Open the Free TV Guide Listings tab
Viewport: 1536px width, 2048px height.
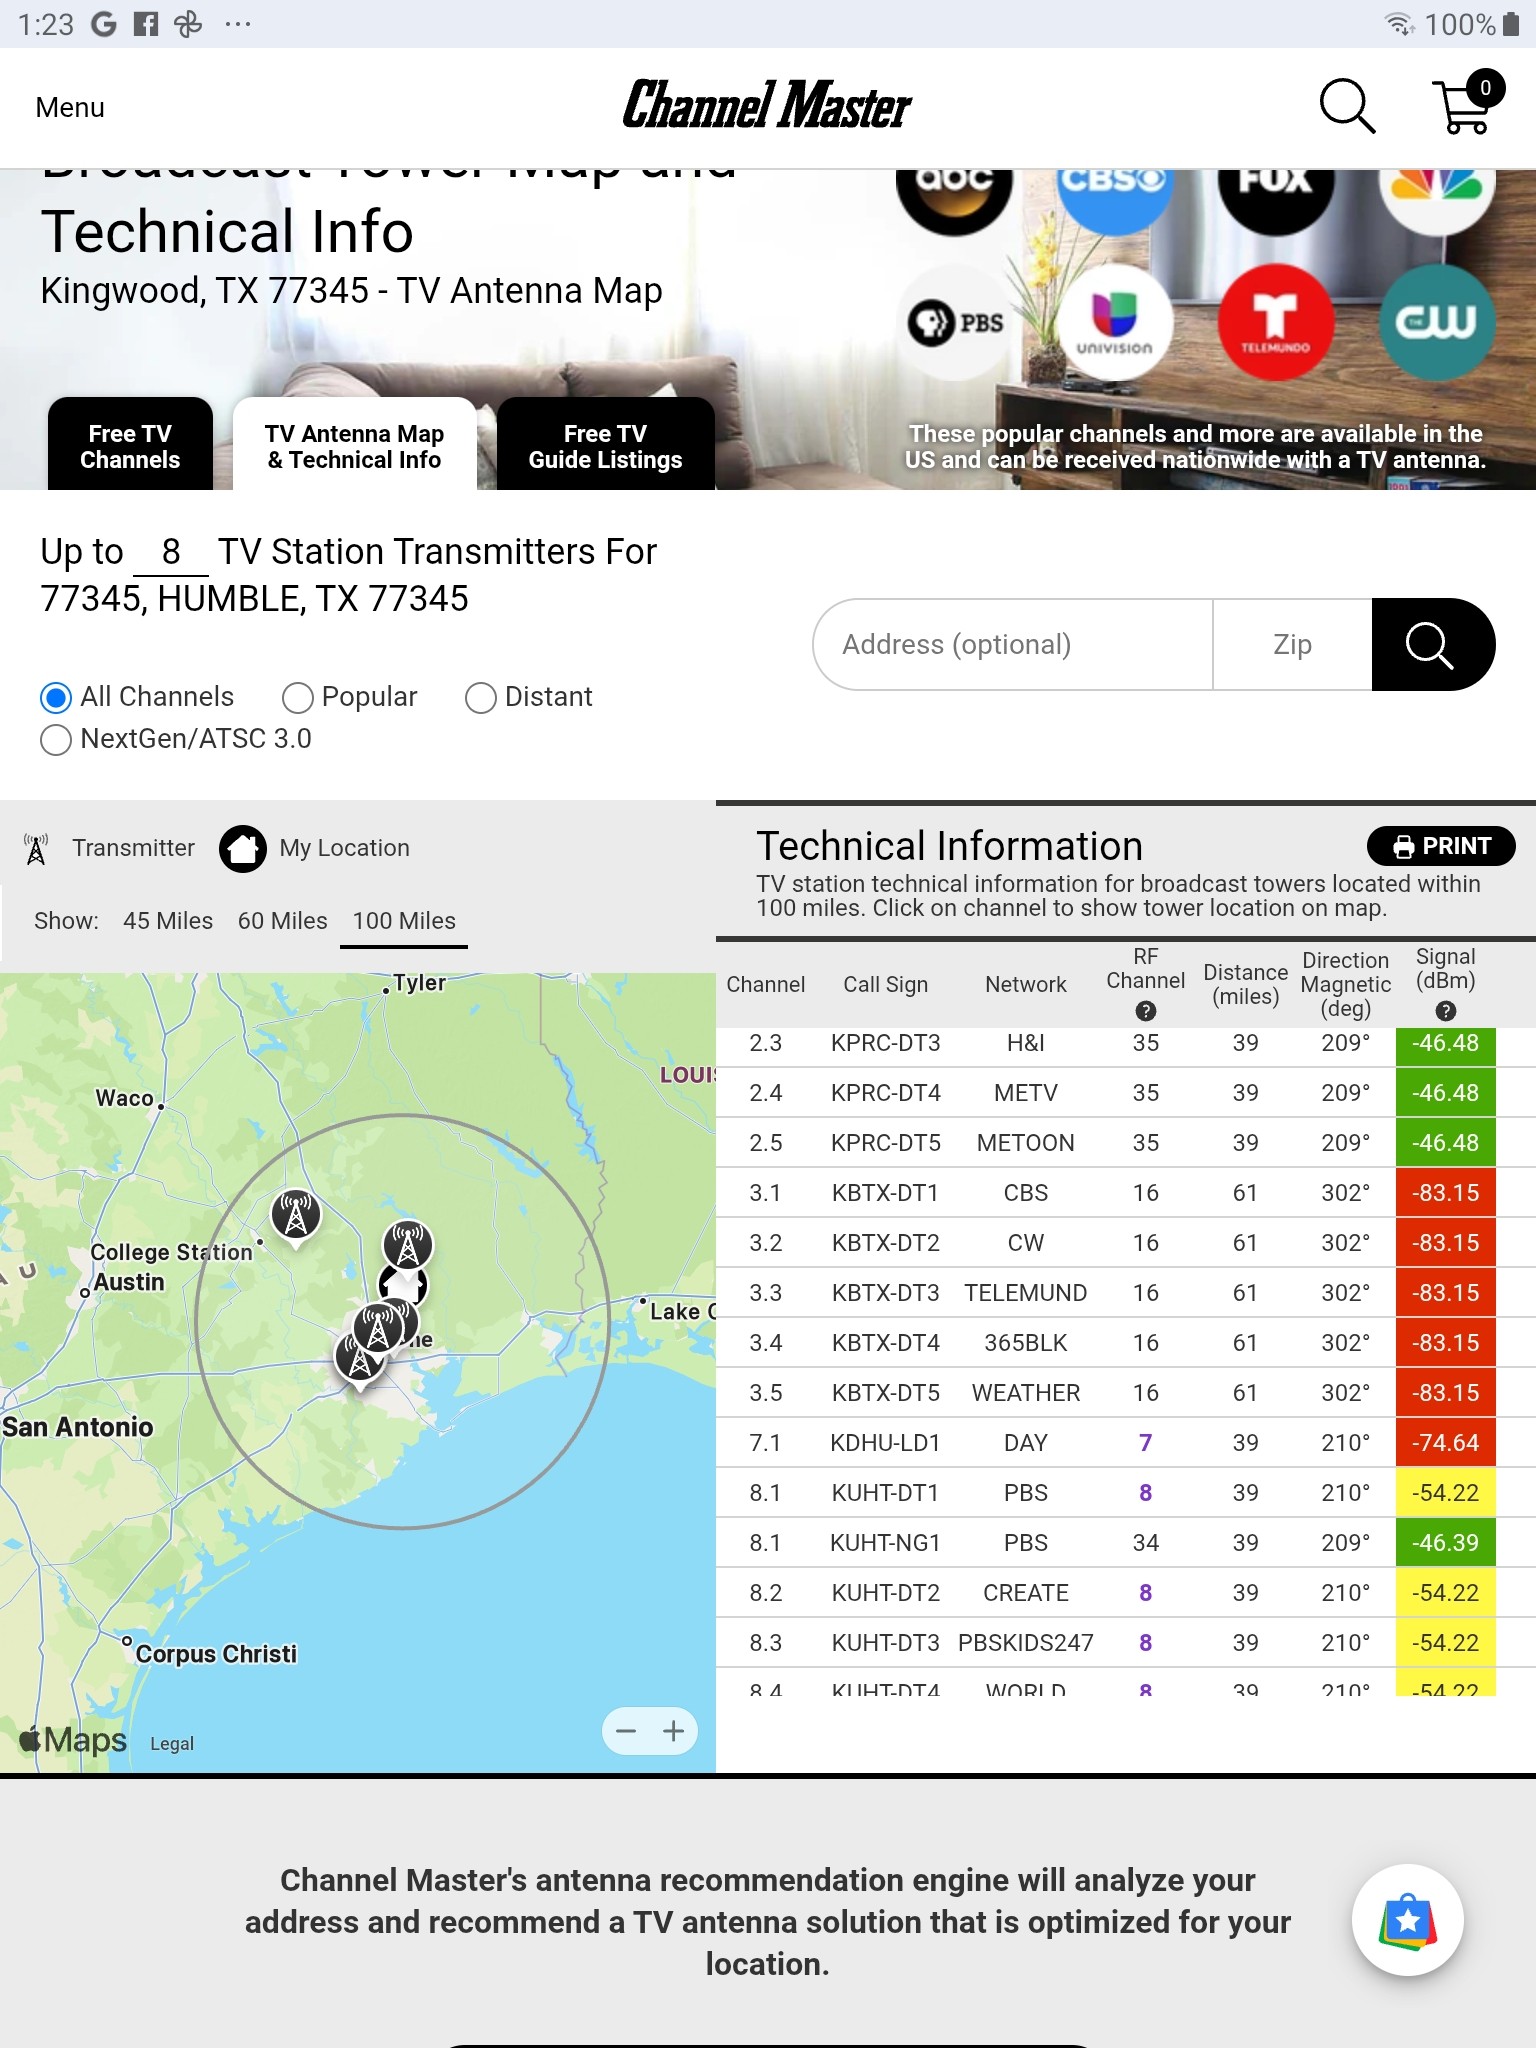point(606,445)
